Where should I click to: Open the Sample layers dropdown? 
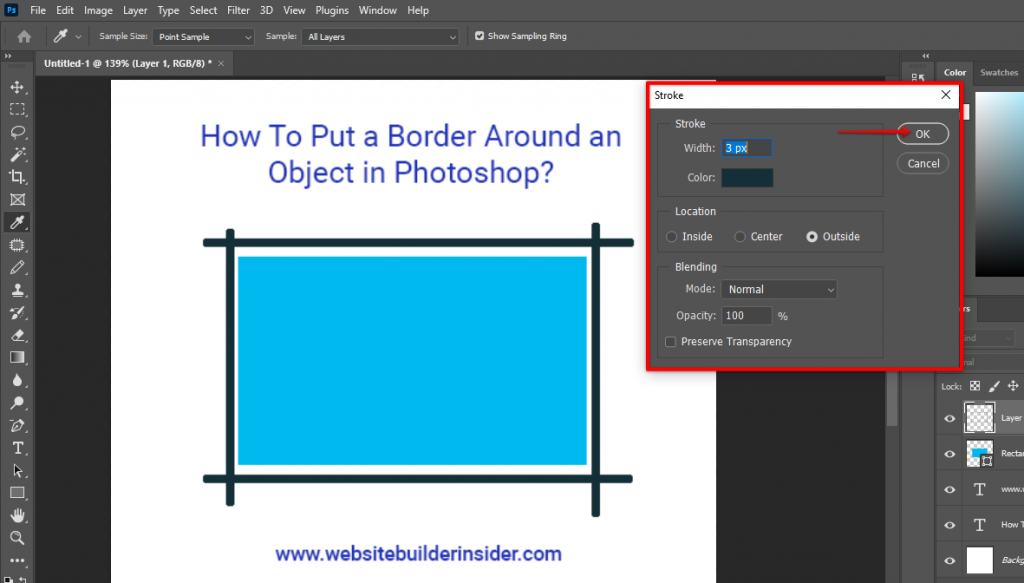tap(380, 36)
